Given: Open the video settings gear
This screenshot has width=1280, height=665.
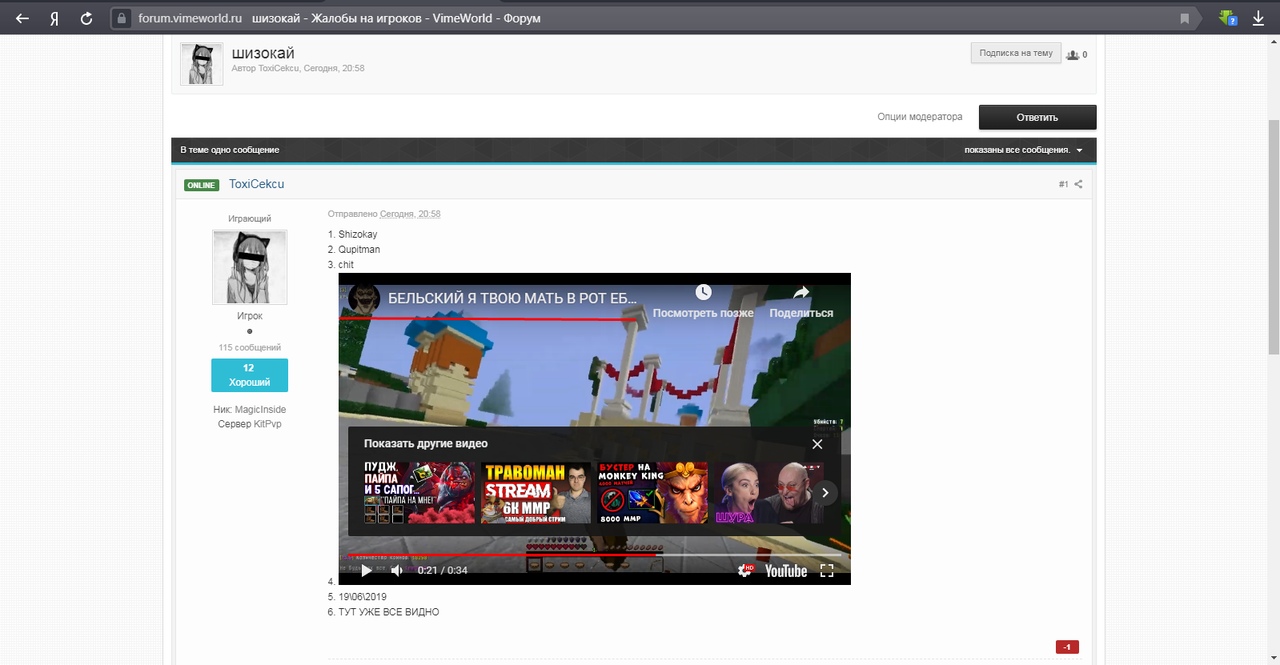Looking at the screenshot, I should (745, 570).
